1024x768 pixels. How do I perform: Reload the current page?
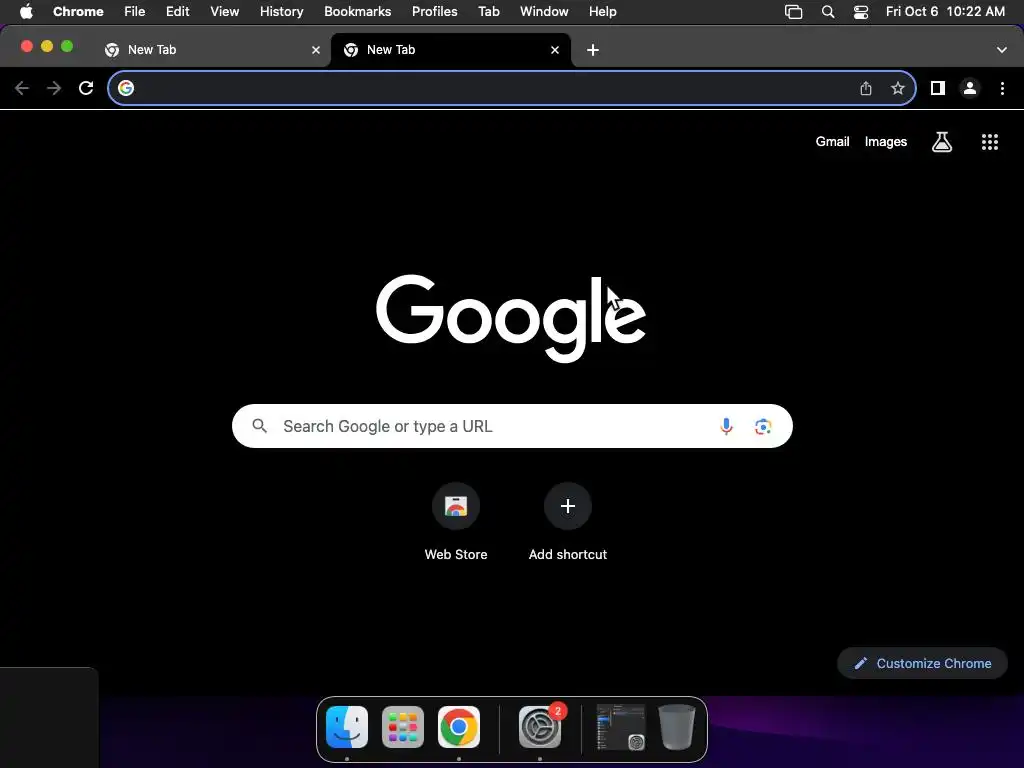[86, 88]
